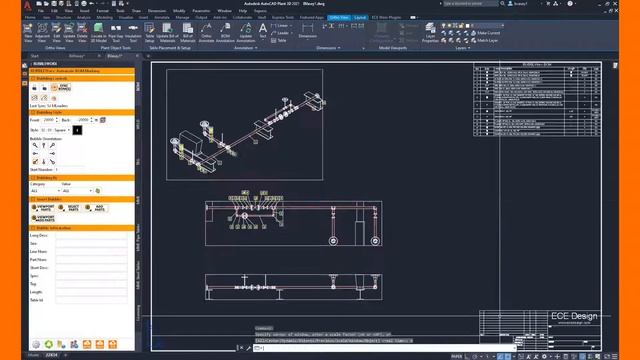Switch to the Home ribbon tab
The image size is (640, 360).
(30, 18)
